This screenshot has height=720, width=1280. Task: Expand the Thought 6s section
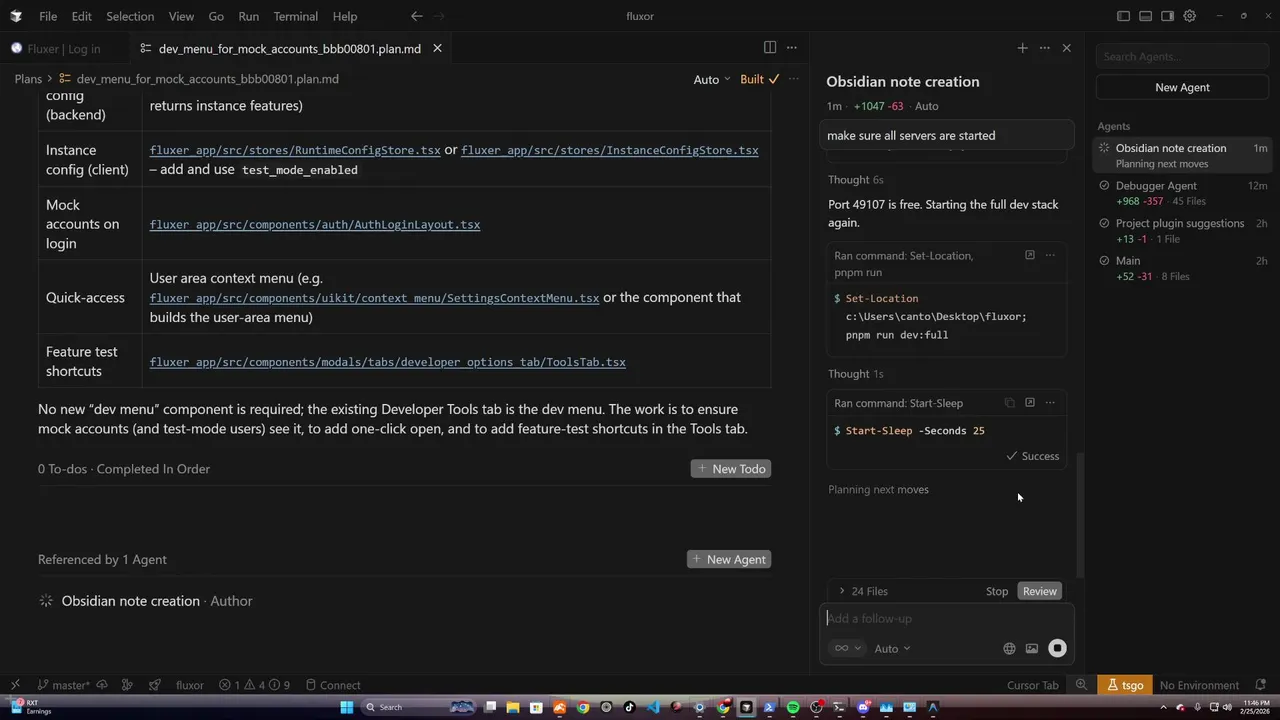pyautogui.click(x=855, y=180)
